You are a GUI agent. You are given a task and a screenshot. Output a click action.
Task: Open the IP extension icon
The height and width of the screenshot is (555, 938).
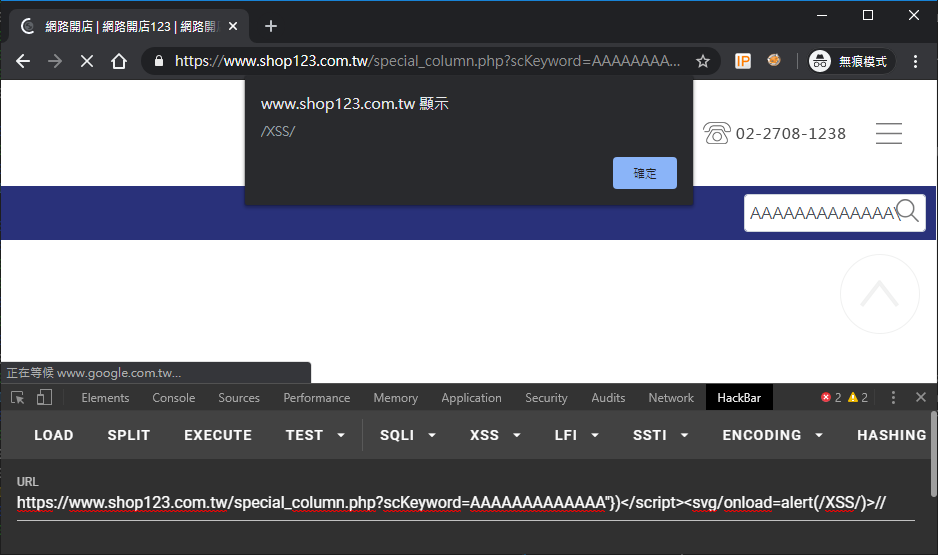[742, 61]
